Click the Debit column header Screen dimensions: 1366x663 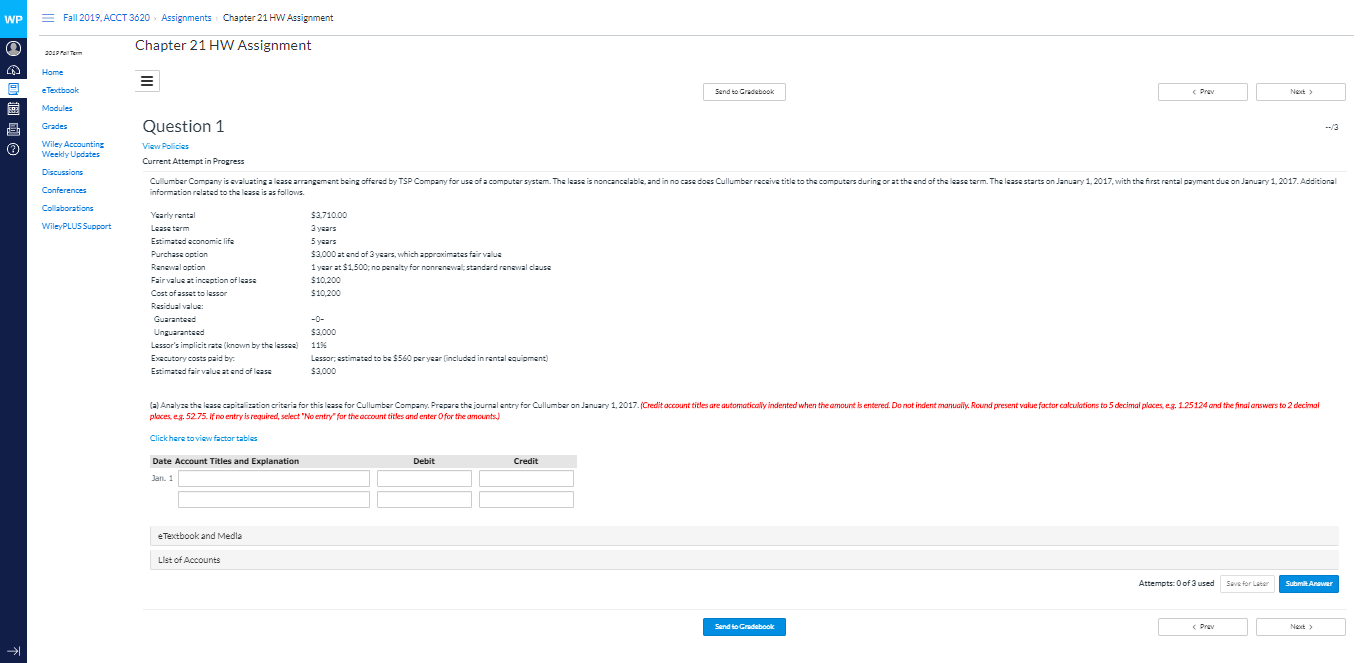[x=424, y=461]
